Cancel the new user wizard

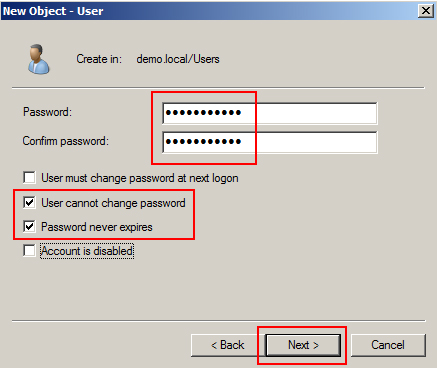pos(388,345)
